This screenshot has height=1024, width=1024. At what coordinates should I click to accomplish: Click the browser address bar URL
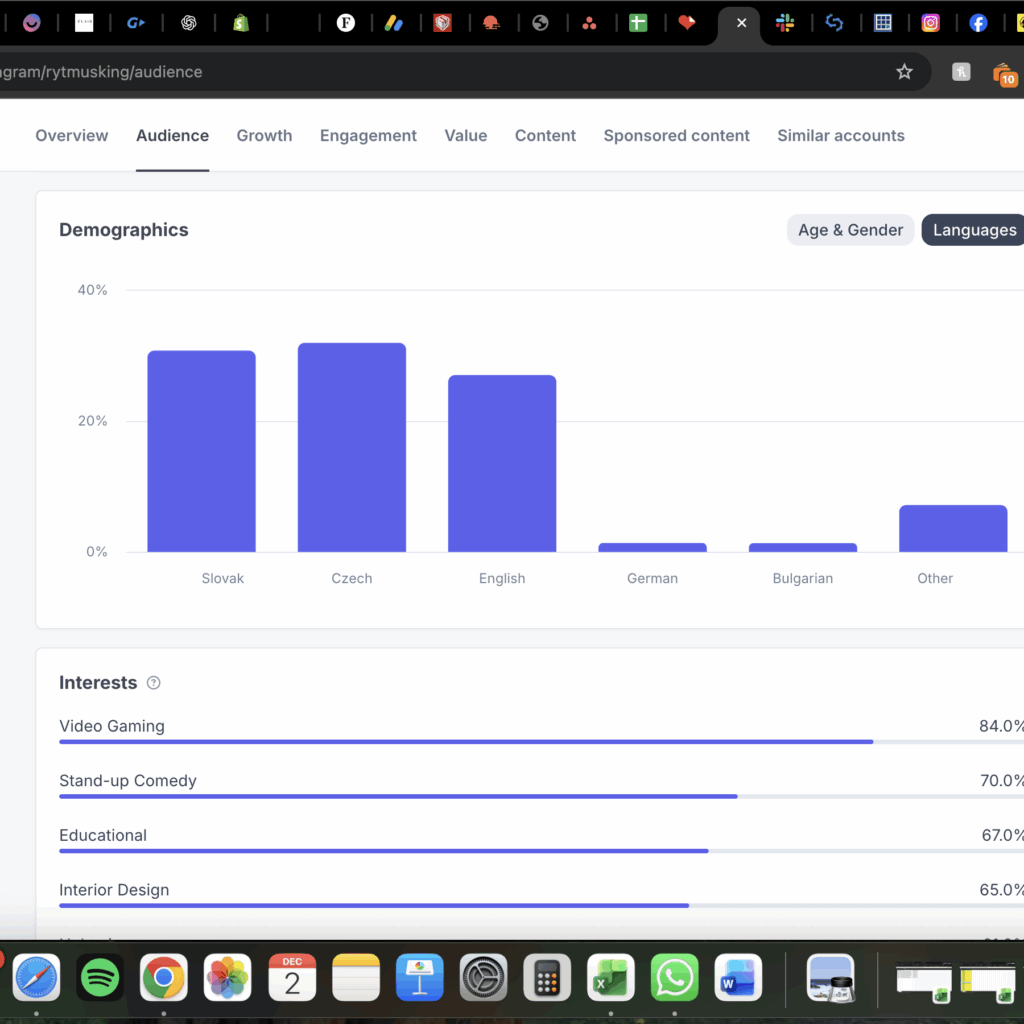(400, 72)
